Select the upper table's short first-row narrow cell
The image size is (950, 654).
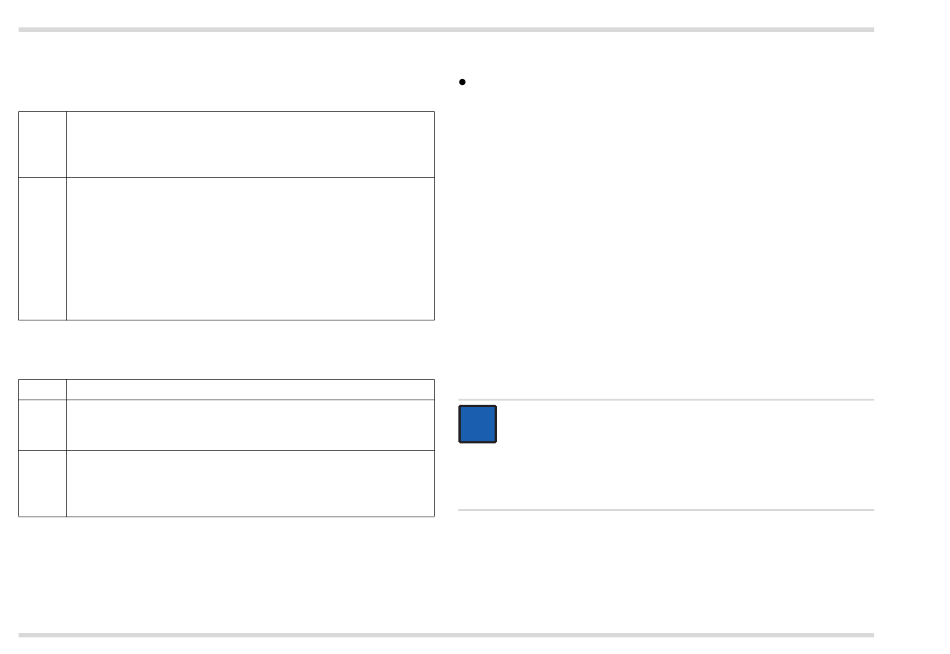(x=42, y=144)
